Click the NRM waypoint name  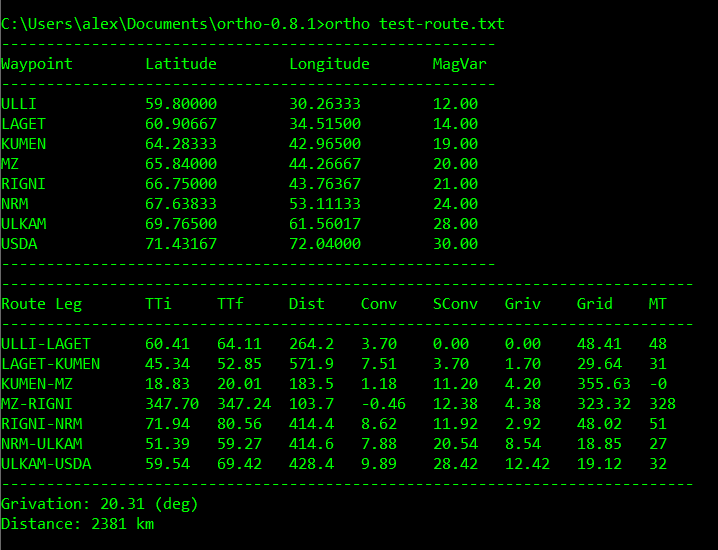pyautogui.click(x=15, y=204)
